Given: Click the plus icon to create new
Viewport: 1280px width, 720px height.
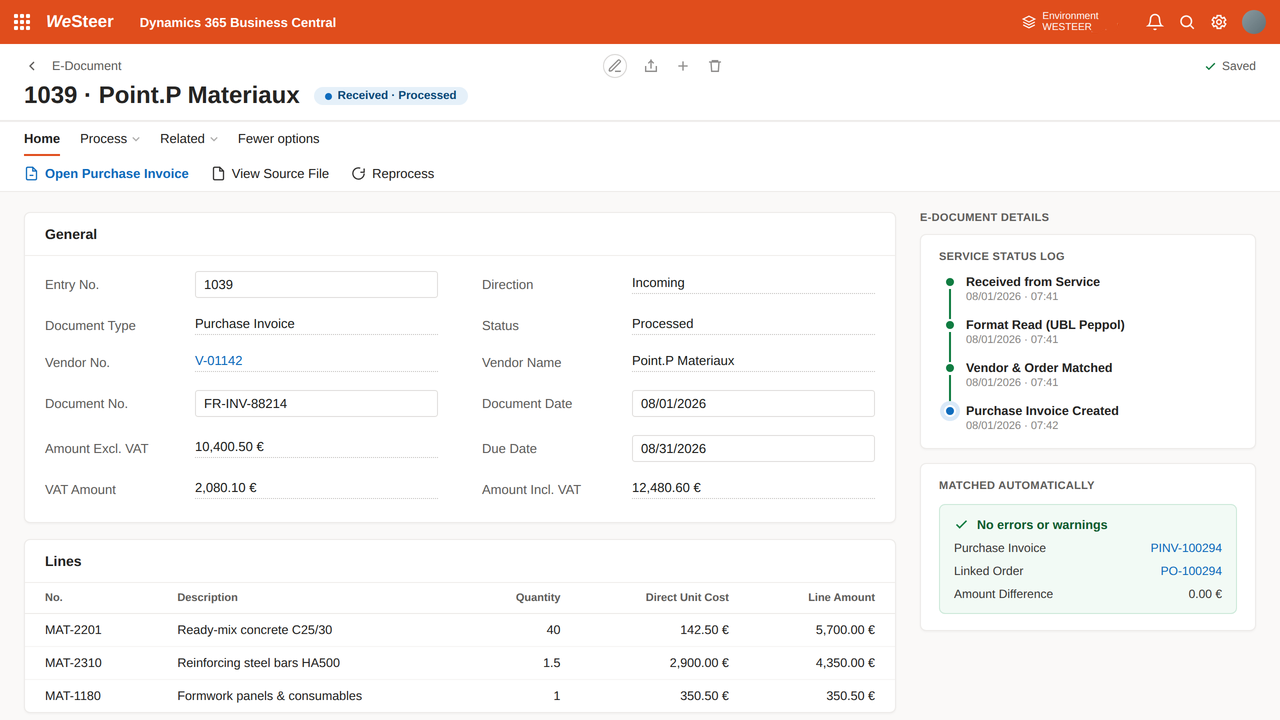Looking at the screenshot, I should (x=683, y=66).
